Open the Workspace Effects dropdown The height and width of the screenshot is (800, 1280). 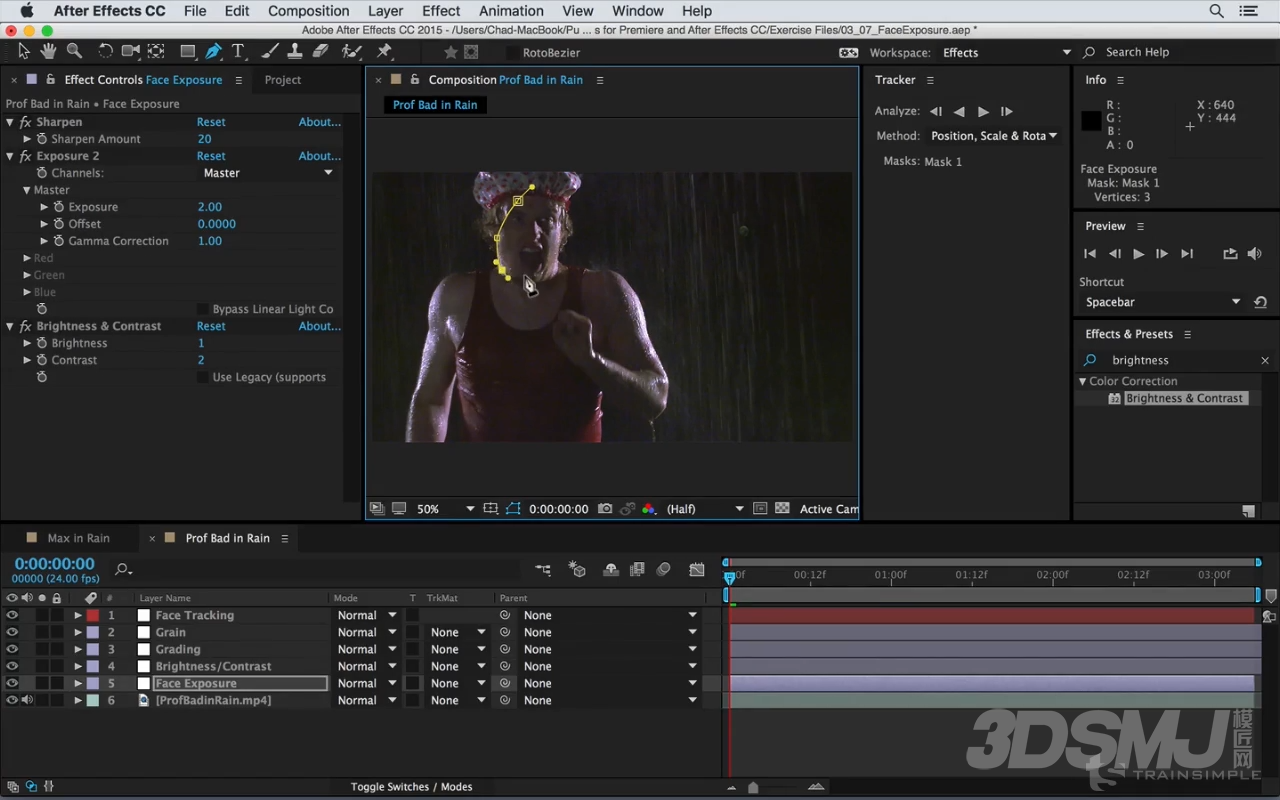[x=1006, y=53]
